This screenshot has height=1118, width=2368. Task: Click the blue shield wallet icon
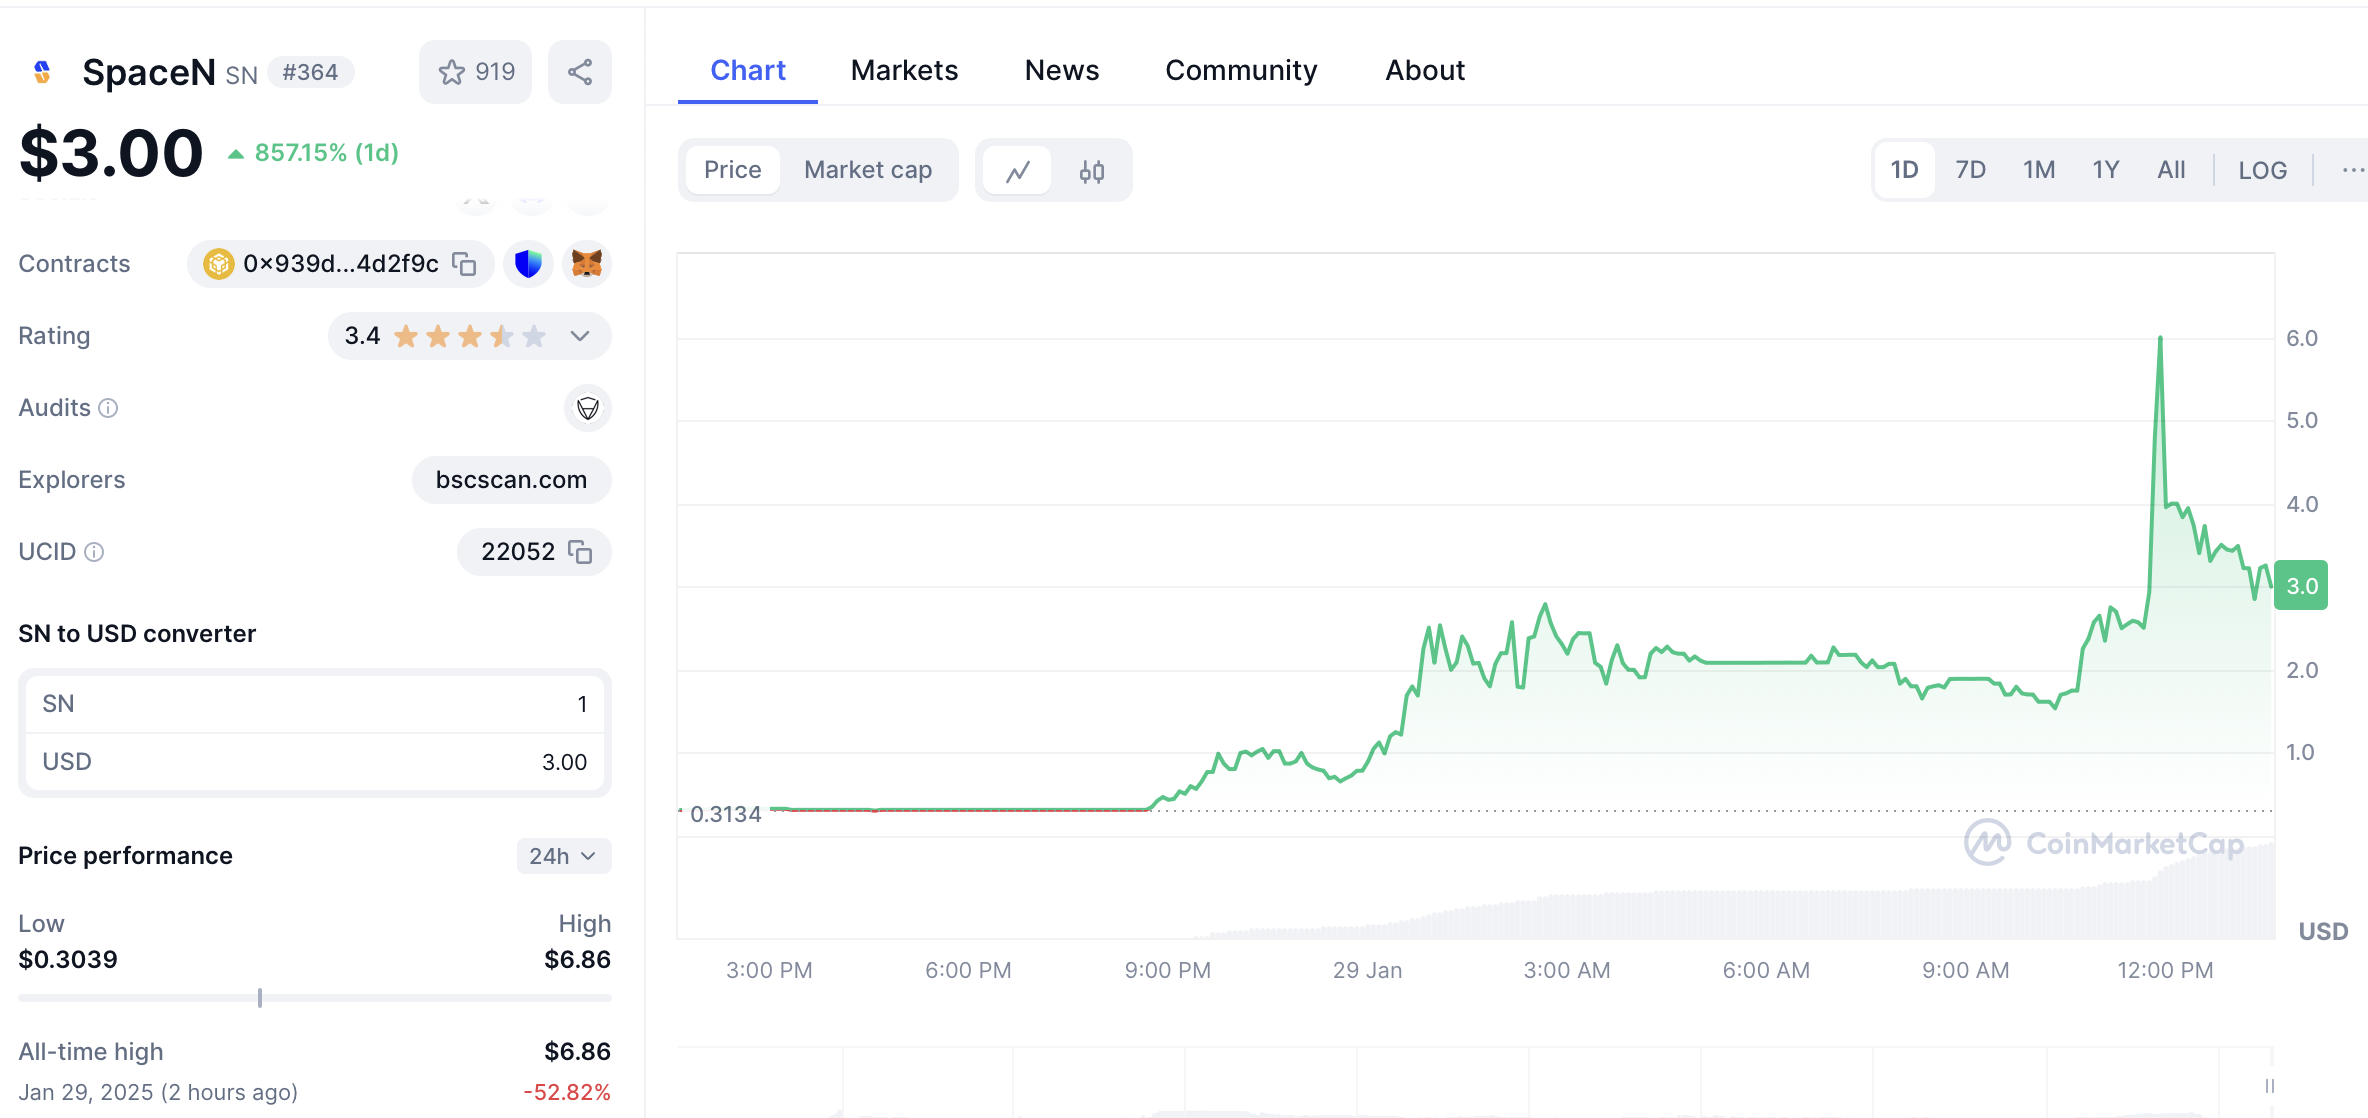coord(528,264)
